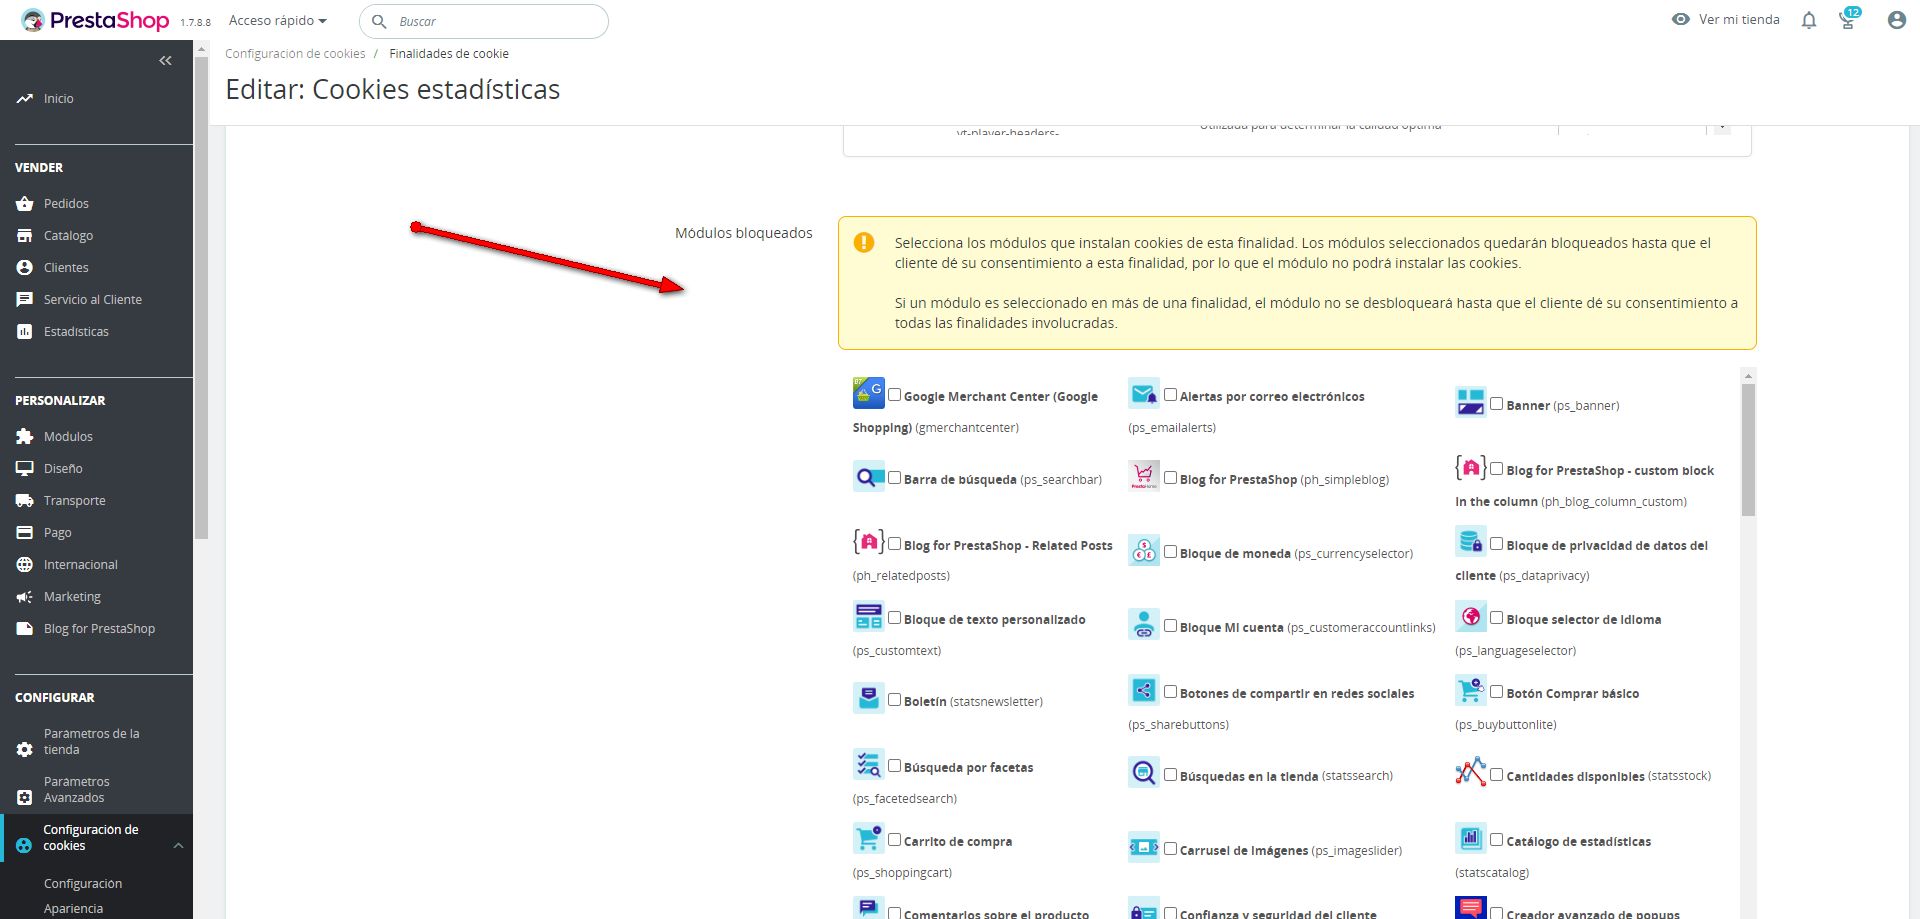Click the Transporte truck icon

point(25,500)
